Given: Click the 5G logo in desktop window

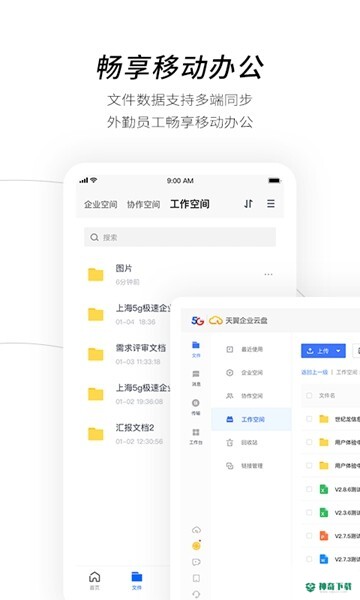Looking at the screenshot, I should (x=198, y=320).
